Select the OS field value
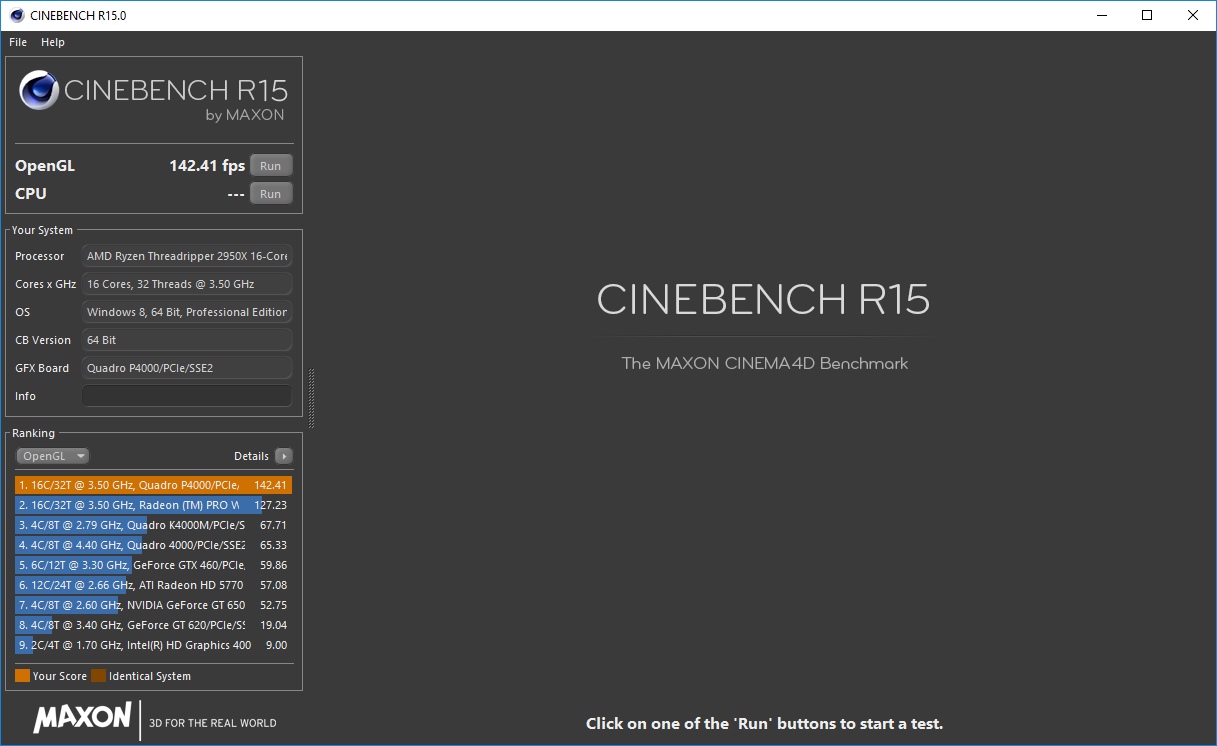This screenshot has height=746, width=1217. coord(187,312)
